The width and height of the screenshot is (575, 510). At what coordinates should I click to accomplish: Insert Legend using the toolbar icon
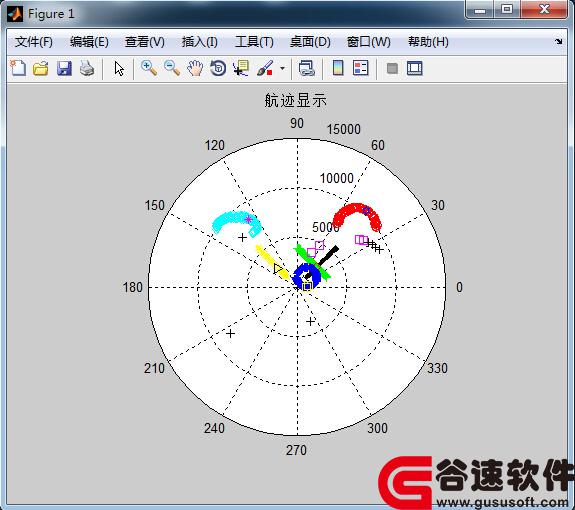pos(360,68)
